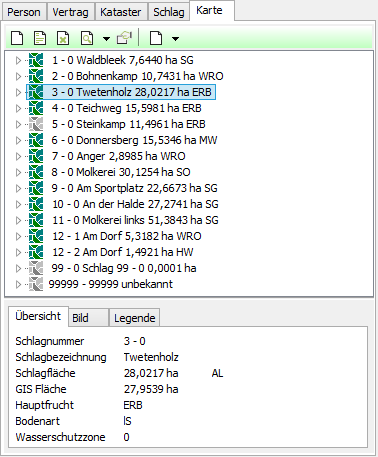
Task: Select row '4 - 0 Teichweg 15,5981 ha ERB'
Action: [x=127, y=108]
